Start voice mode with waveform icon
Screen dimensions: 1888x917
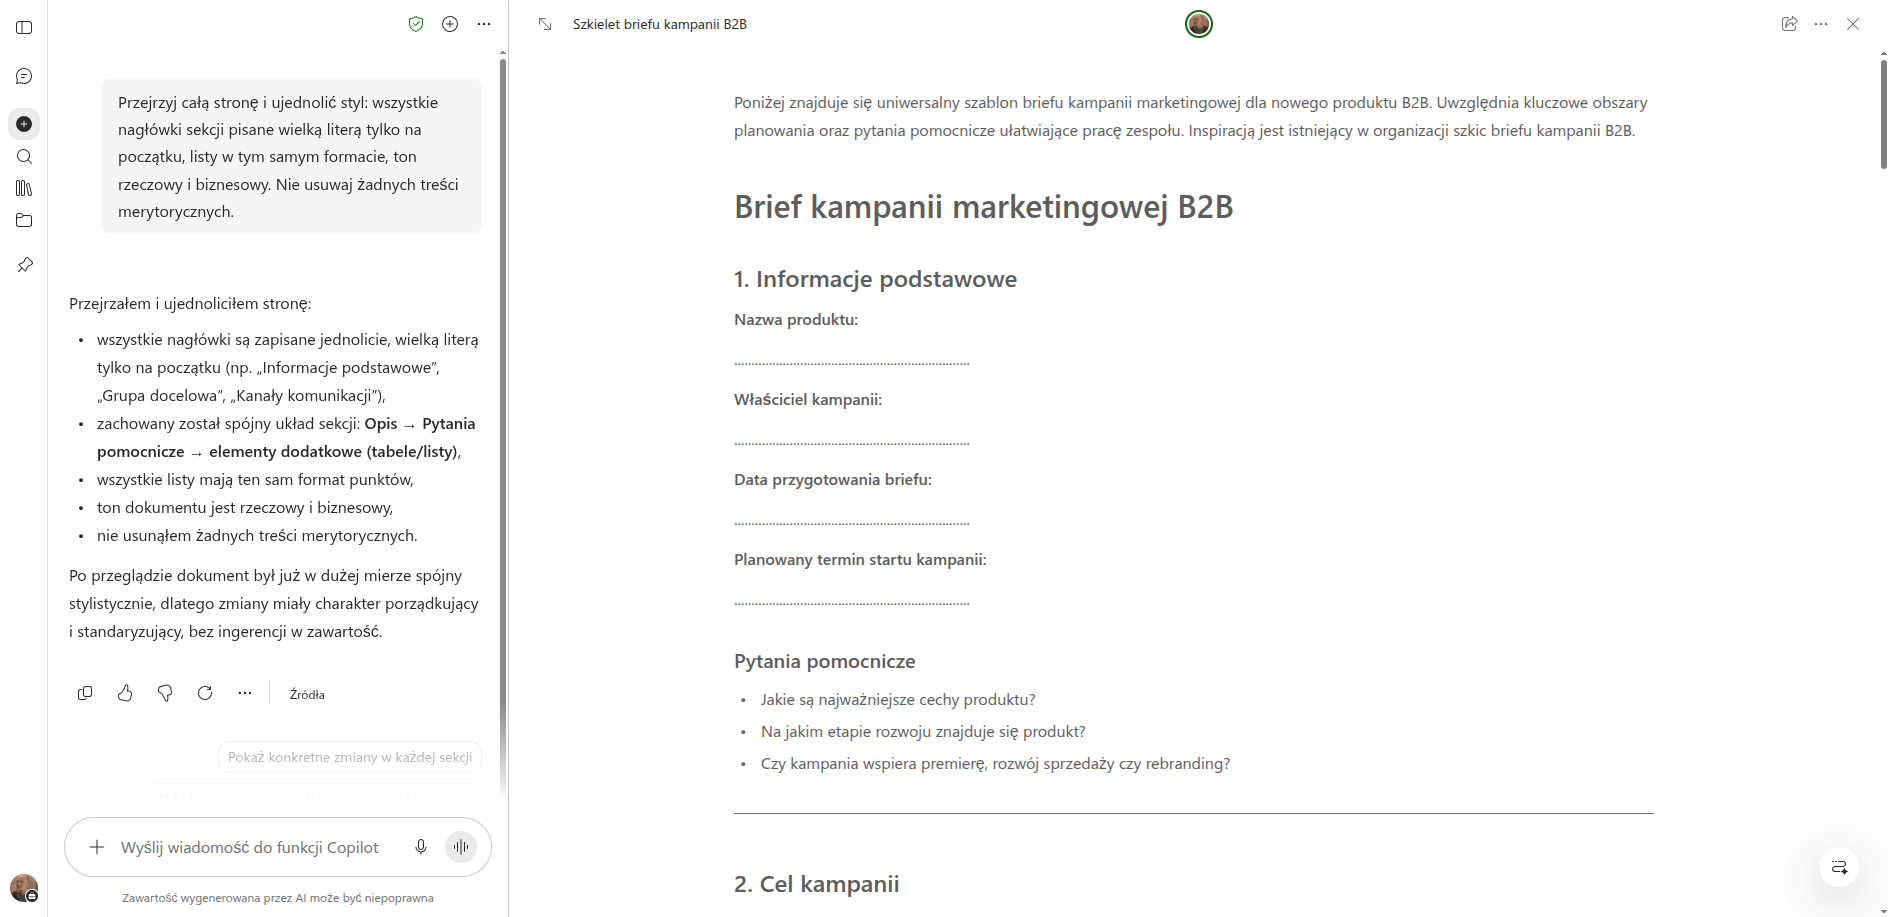point(461,847)
